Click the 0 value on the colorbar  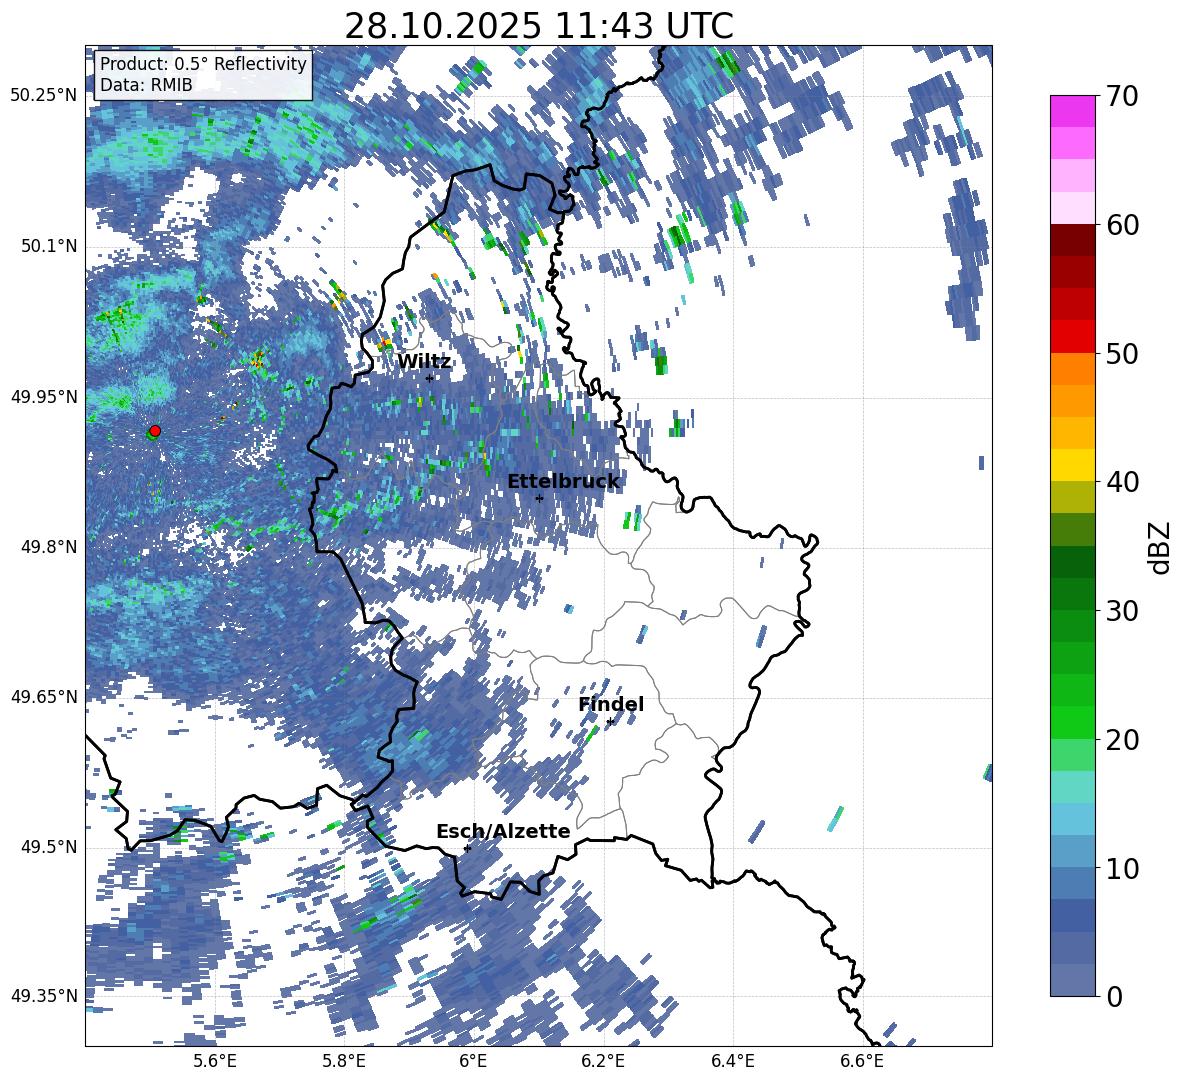pyautogui.click(x=1114, y=996)
